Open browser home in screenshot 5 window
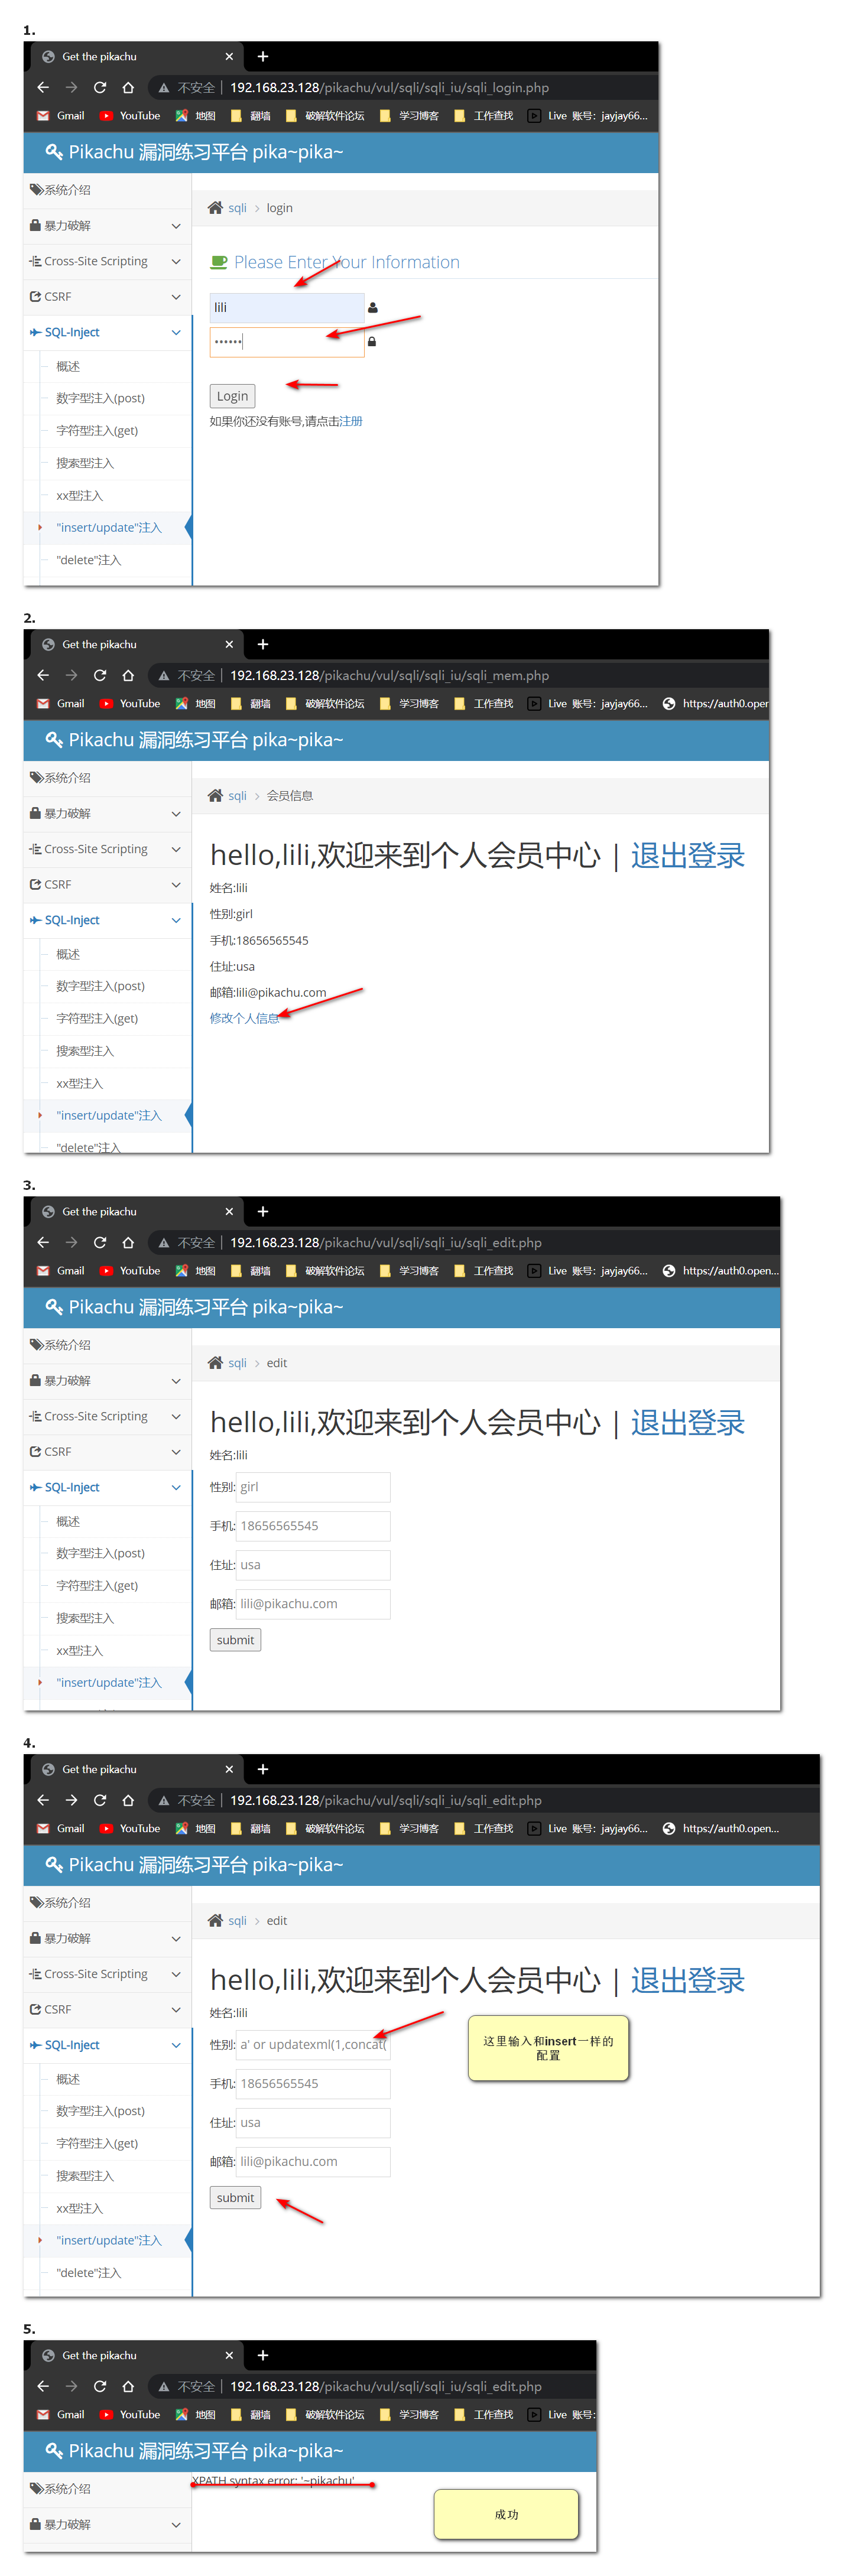 128,2387
